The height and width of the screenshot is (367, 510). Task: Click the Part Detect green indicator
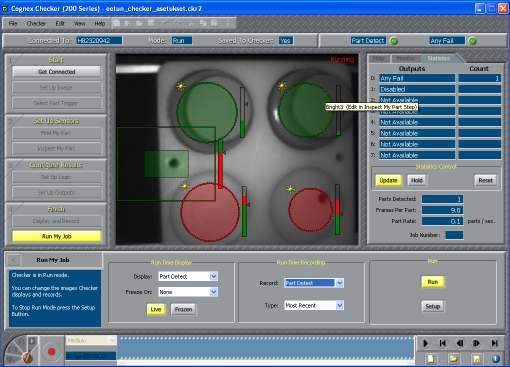click(x=394, y=41)
